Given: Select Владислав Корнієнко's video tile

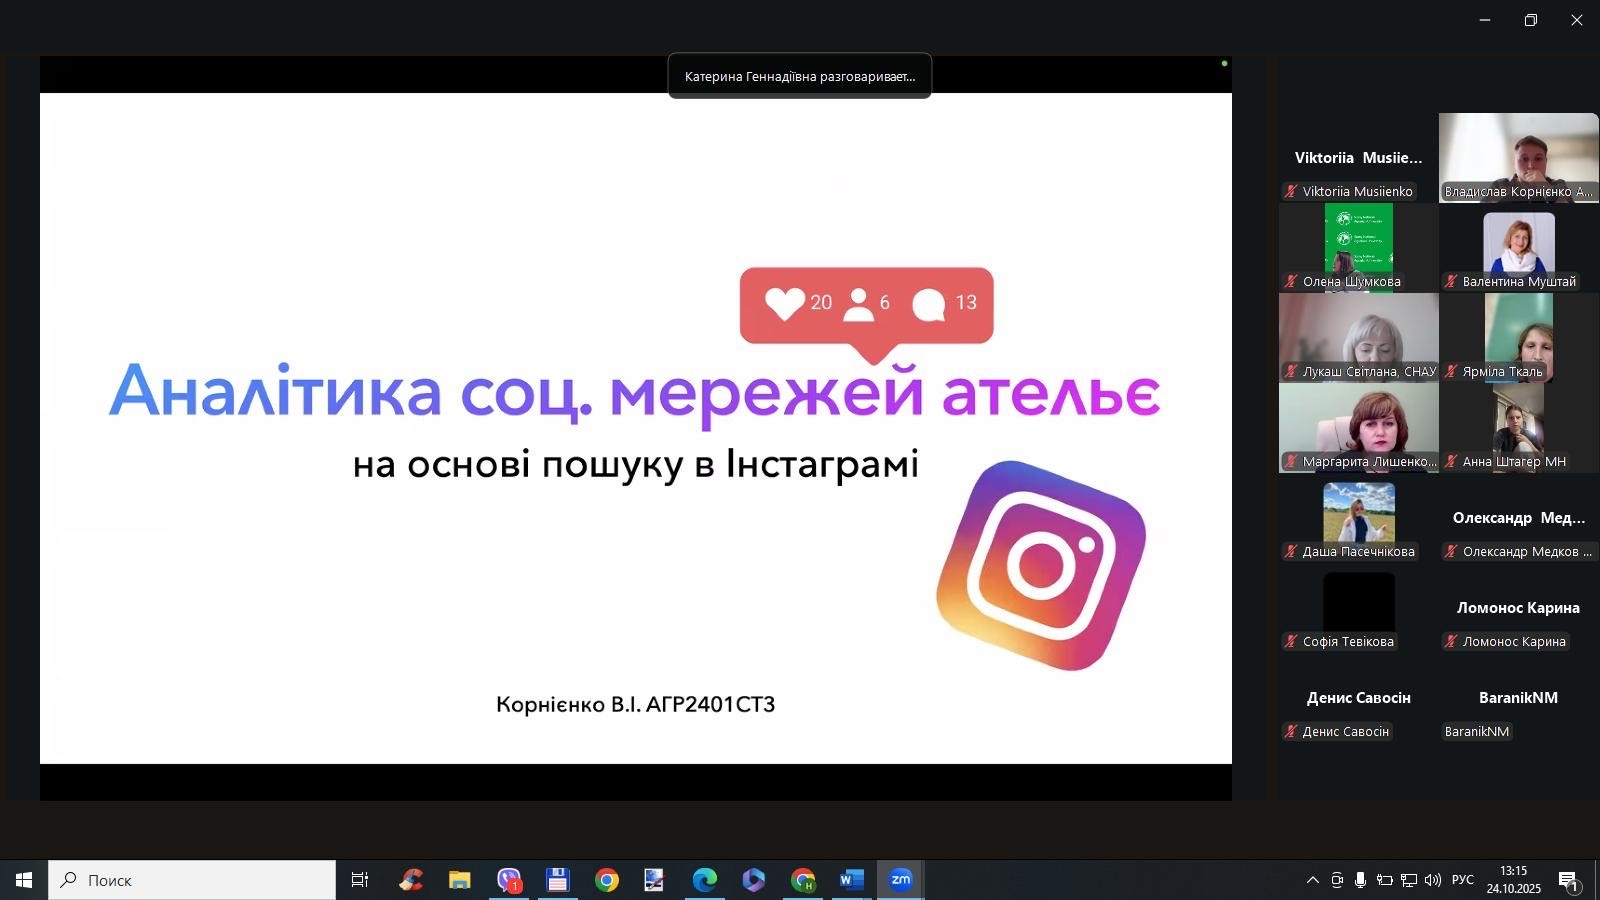Looking at the screenshot, I should click(x=1518, y=157).
